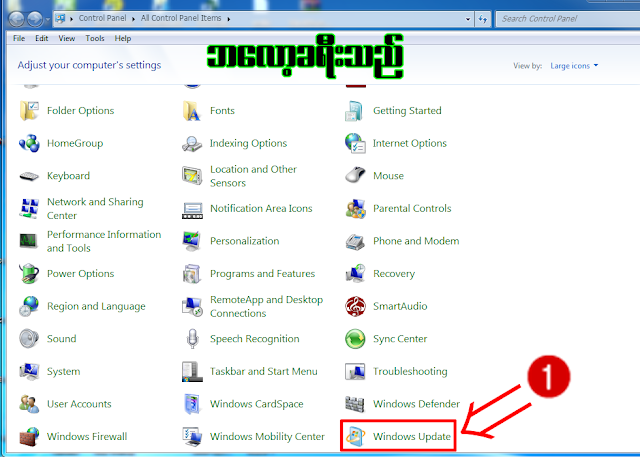Open the Speech Recognition link text
This screenshot has width=640, height=457.
[x=255, y=339]
